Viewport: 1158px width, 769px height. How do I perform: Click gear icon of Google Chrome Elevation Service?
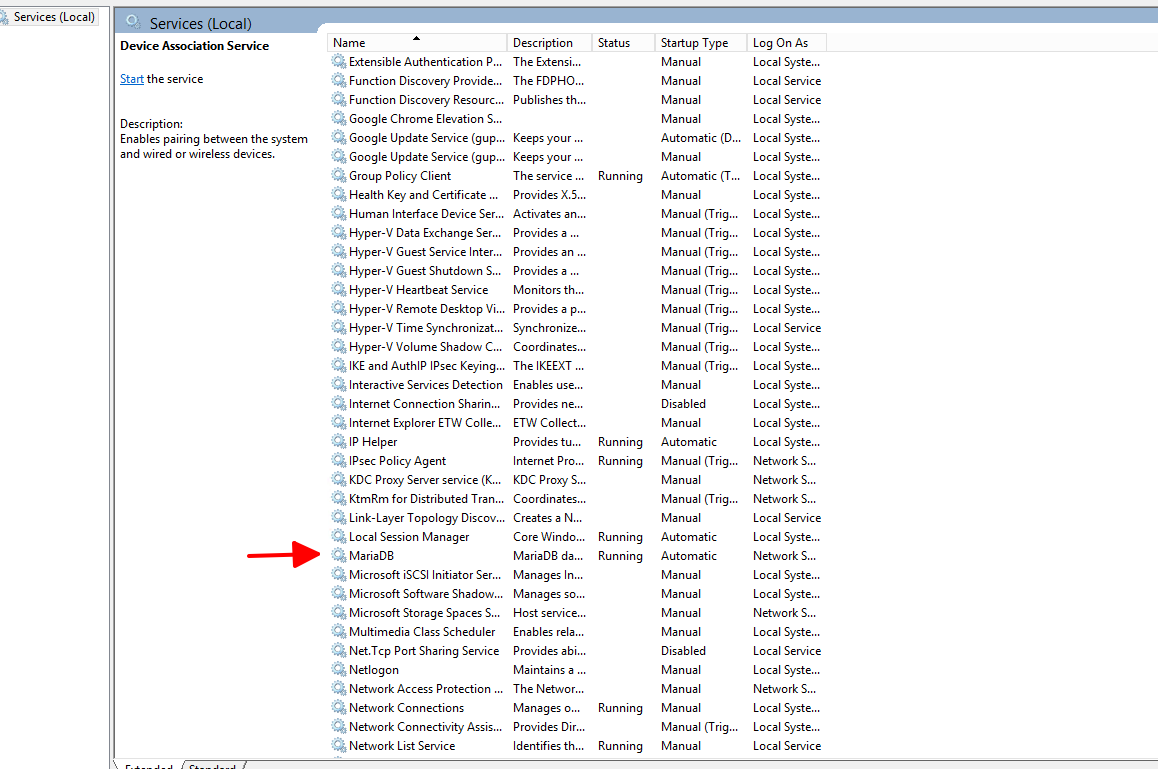[x=338, y=118]
